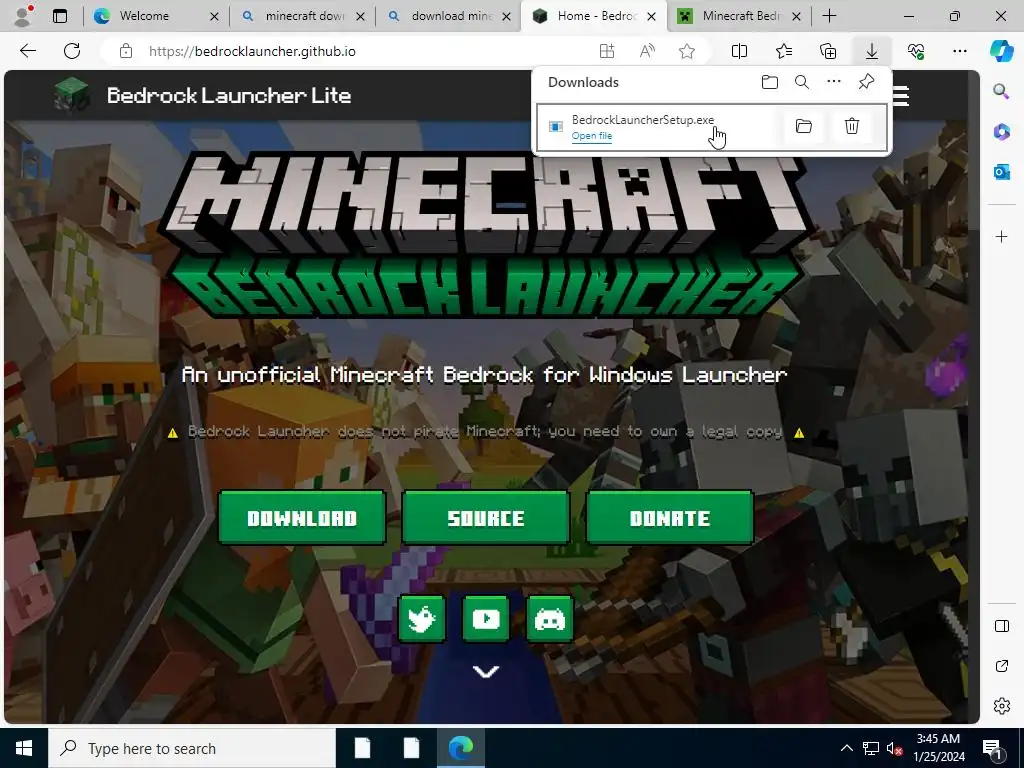Image resolution: width=1024 pixels, height=768 pixels.
Task: View site information lock icon
Action: (x=126, y=51)
